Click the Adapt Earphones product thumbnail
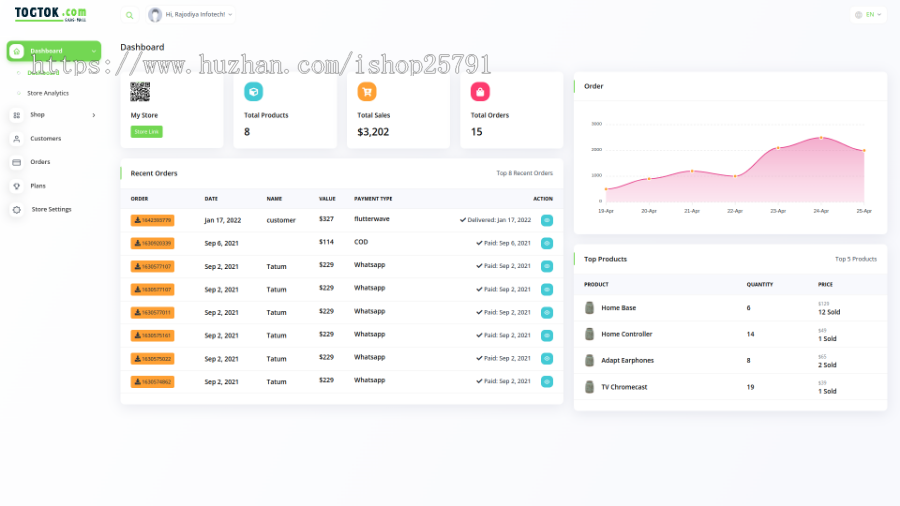 [x=589, y=361]
